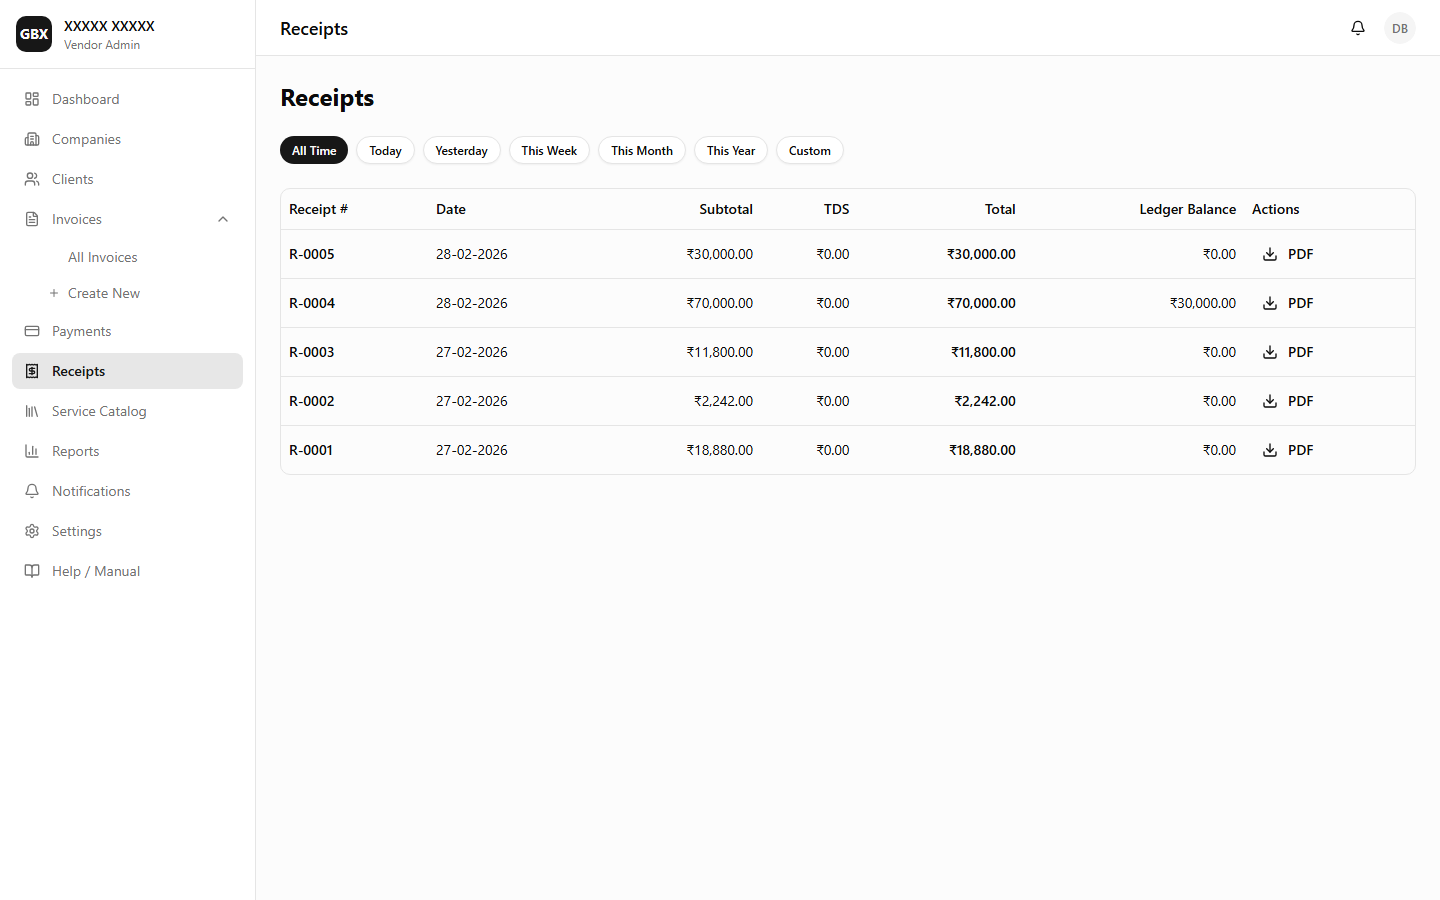Click the Receipt # column header
The width and height of the screenshot is (1440, 900).
318,209
